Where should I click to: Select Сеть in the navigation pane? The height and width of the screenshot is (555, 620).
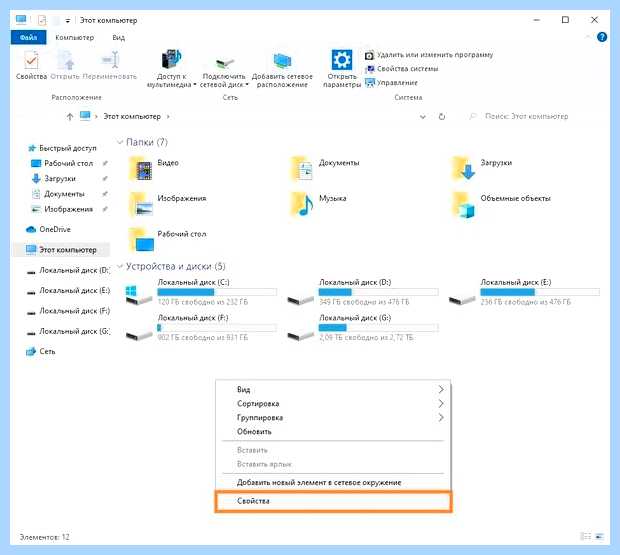(x=41, y=351)
